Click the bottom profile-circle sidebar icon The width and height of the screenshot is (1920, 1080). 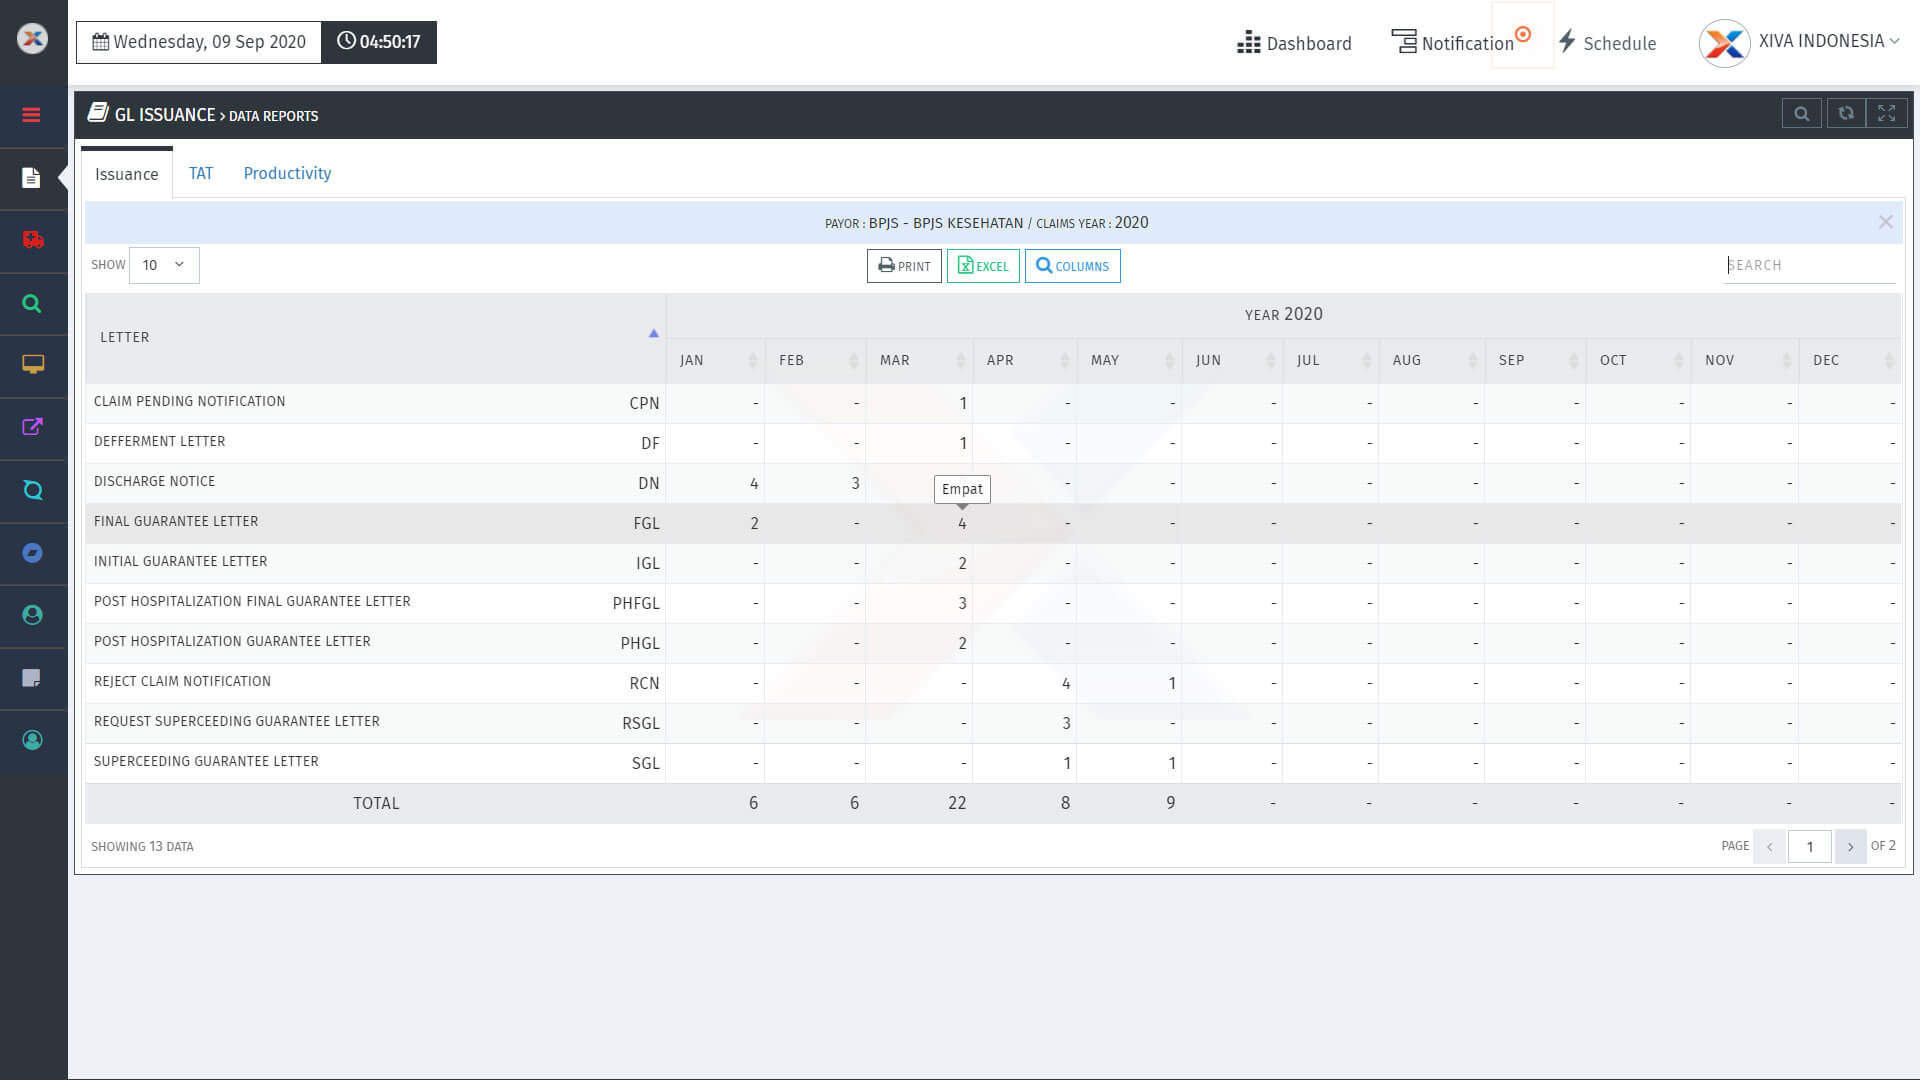(33, 740)
